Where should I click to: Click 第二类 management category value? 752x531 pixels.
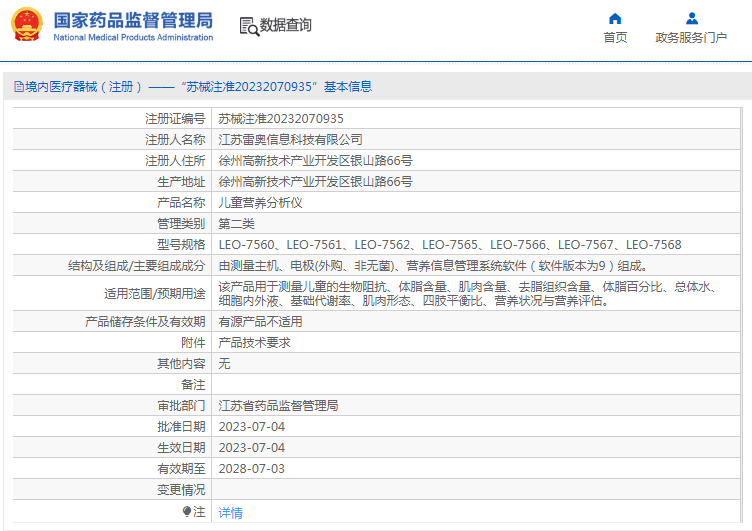(x=236, y=224)
